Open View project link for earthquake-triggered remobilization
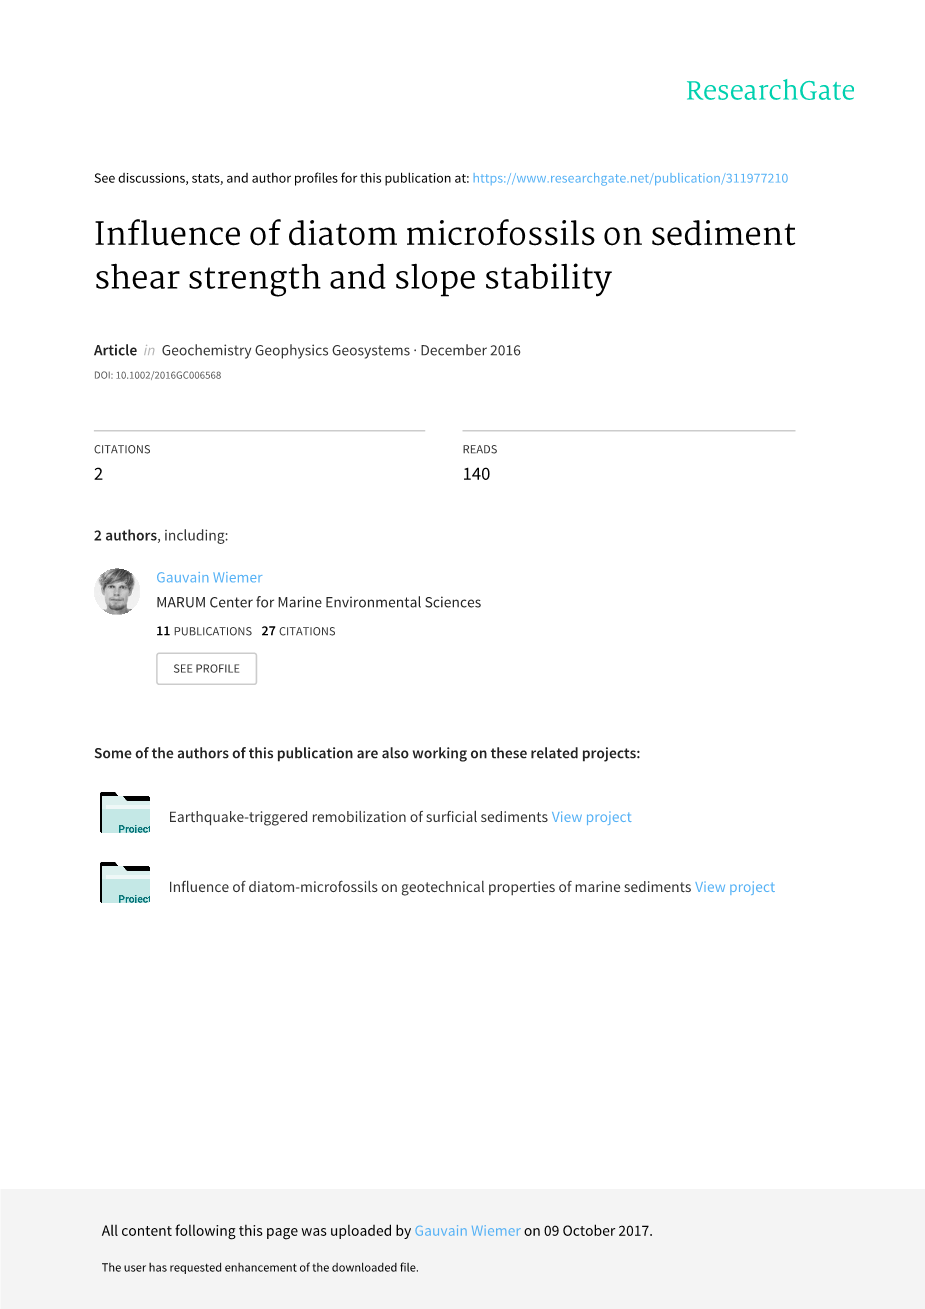This screenshot has width=925, height=1309. 591,817
